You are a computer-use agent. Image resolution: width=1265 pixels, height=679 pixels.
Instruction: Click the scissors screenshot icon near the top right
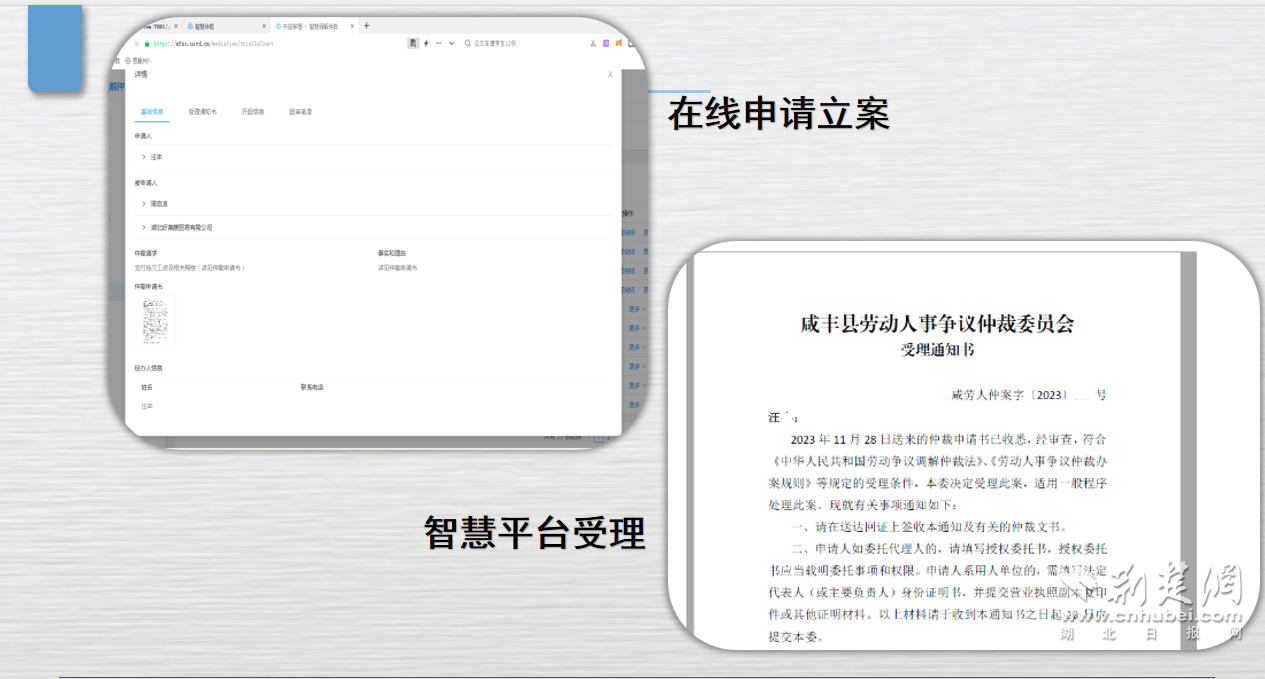(x=591, y=43)
